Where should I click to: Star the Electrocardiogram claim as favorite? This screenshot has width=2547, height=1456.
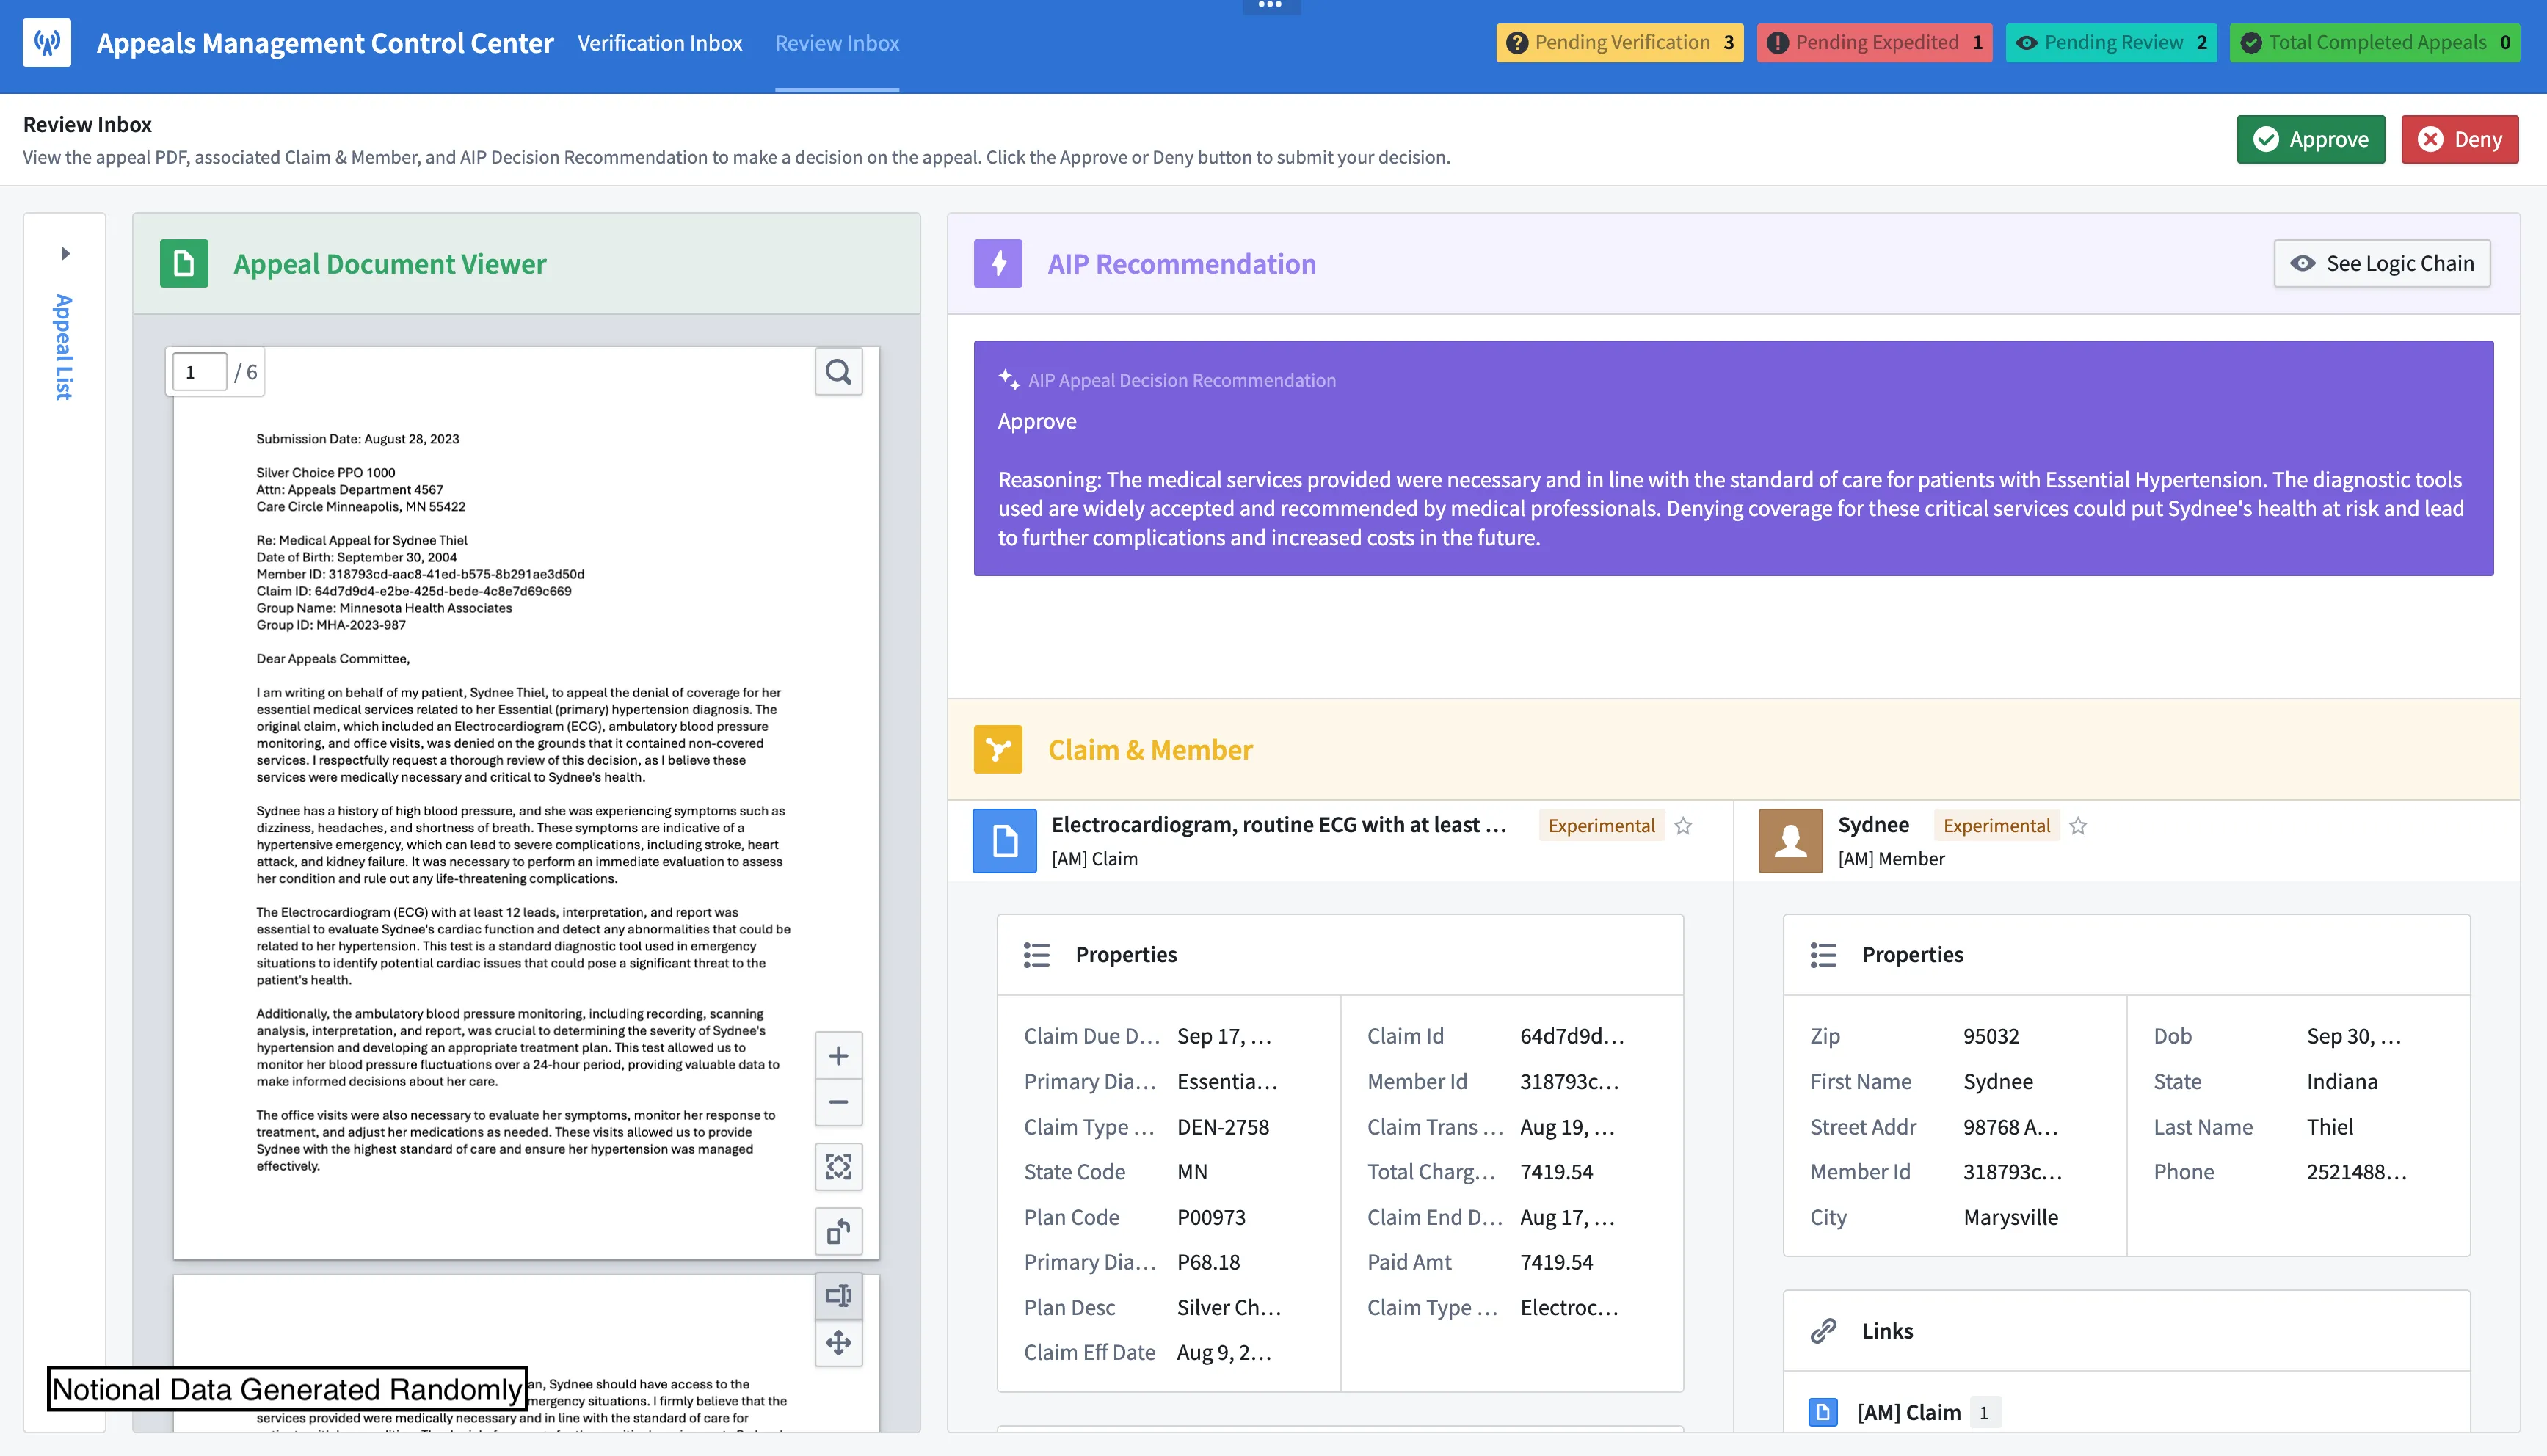(x=1683, y=826)
